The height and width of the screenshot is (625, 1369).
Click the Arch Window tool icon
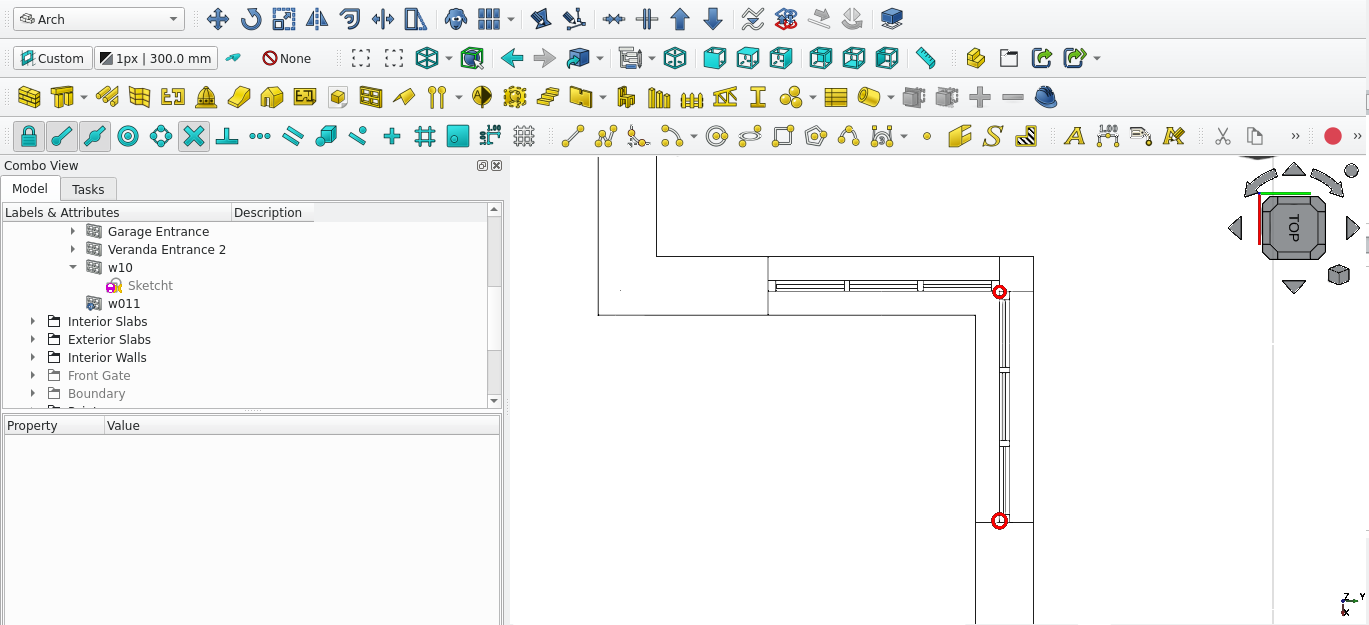(x=371, y=97)
